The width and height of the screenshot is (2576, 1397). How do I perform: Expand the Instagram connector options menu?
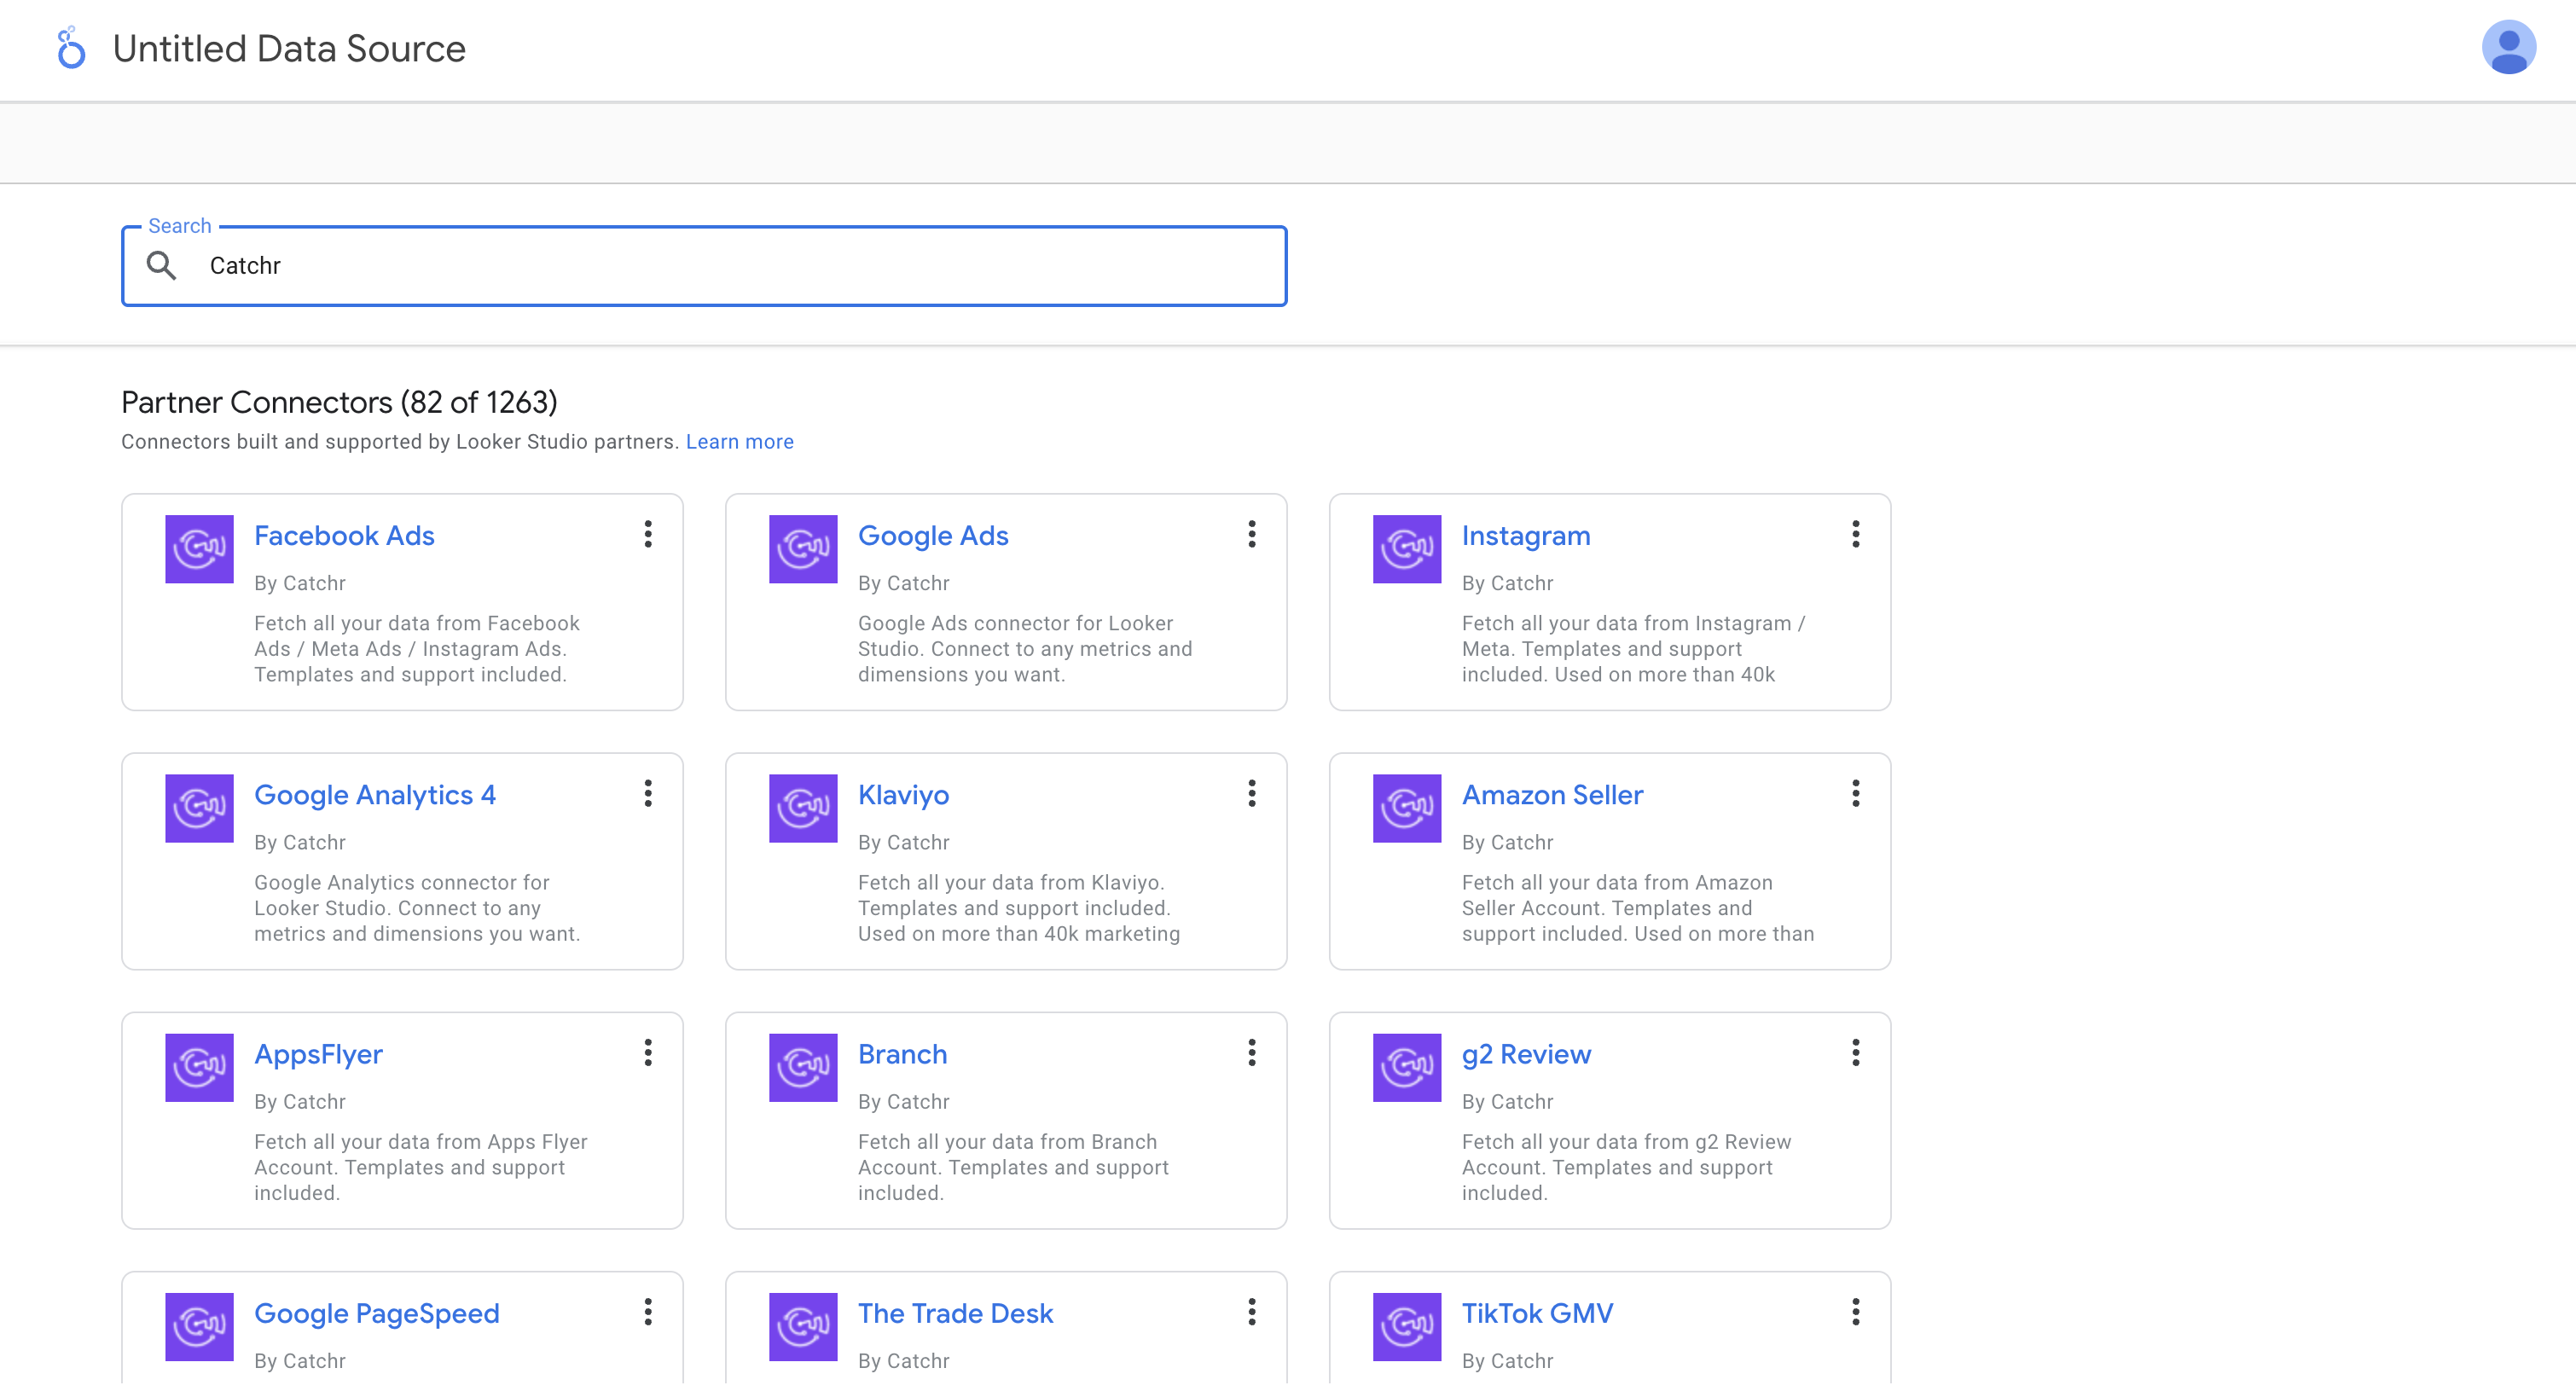pyautogui.click(x=1855, y=534)
